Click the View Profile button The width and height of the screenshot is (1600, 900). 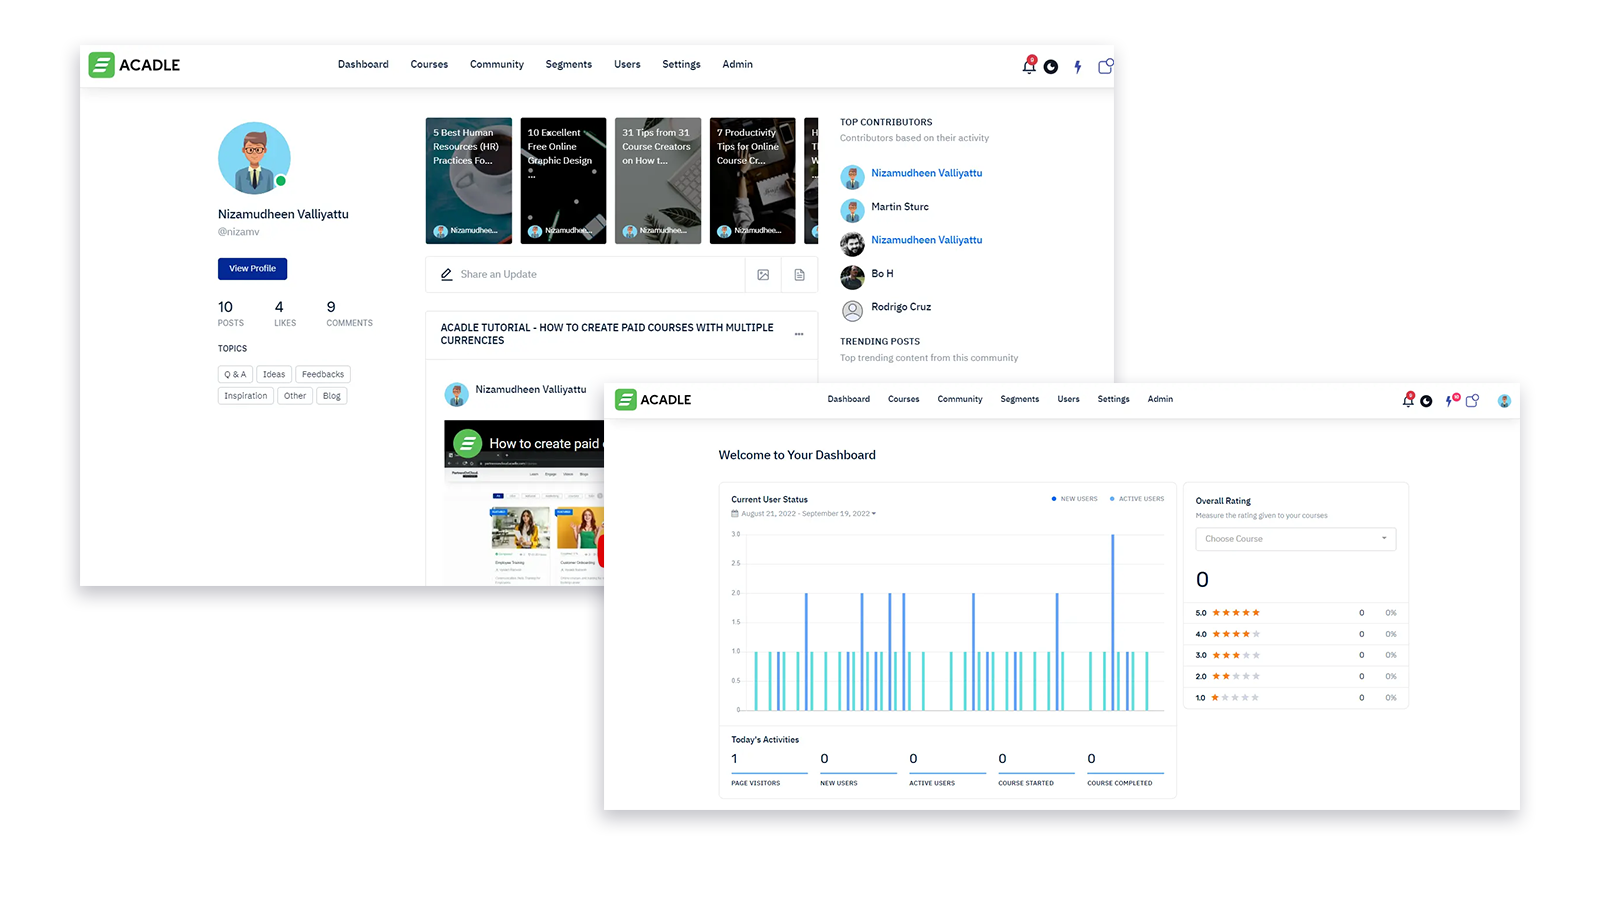pos(252,269)
